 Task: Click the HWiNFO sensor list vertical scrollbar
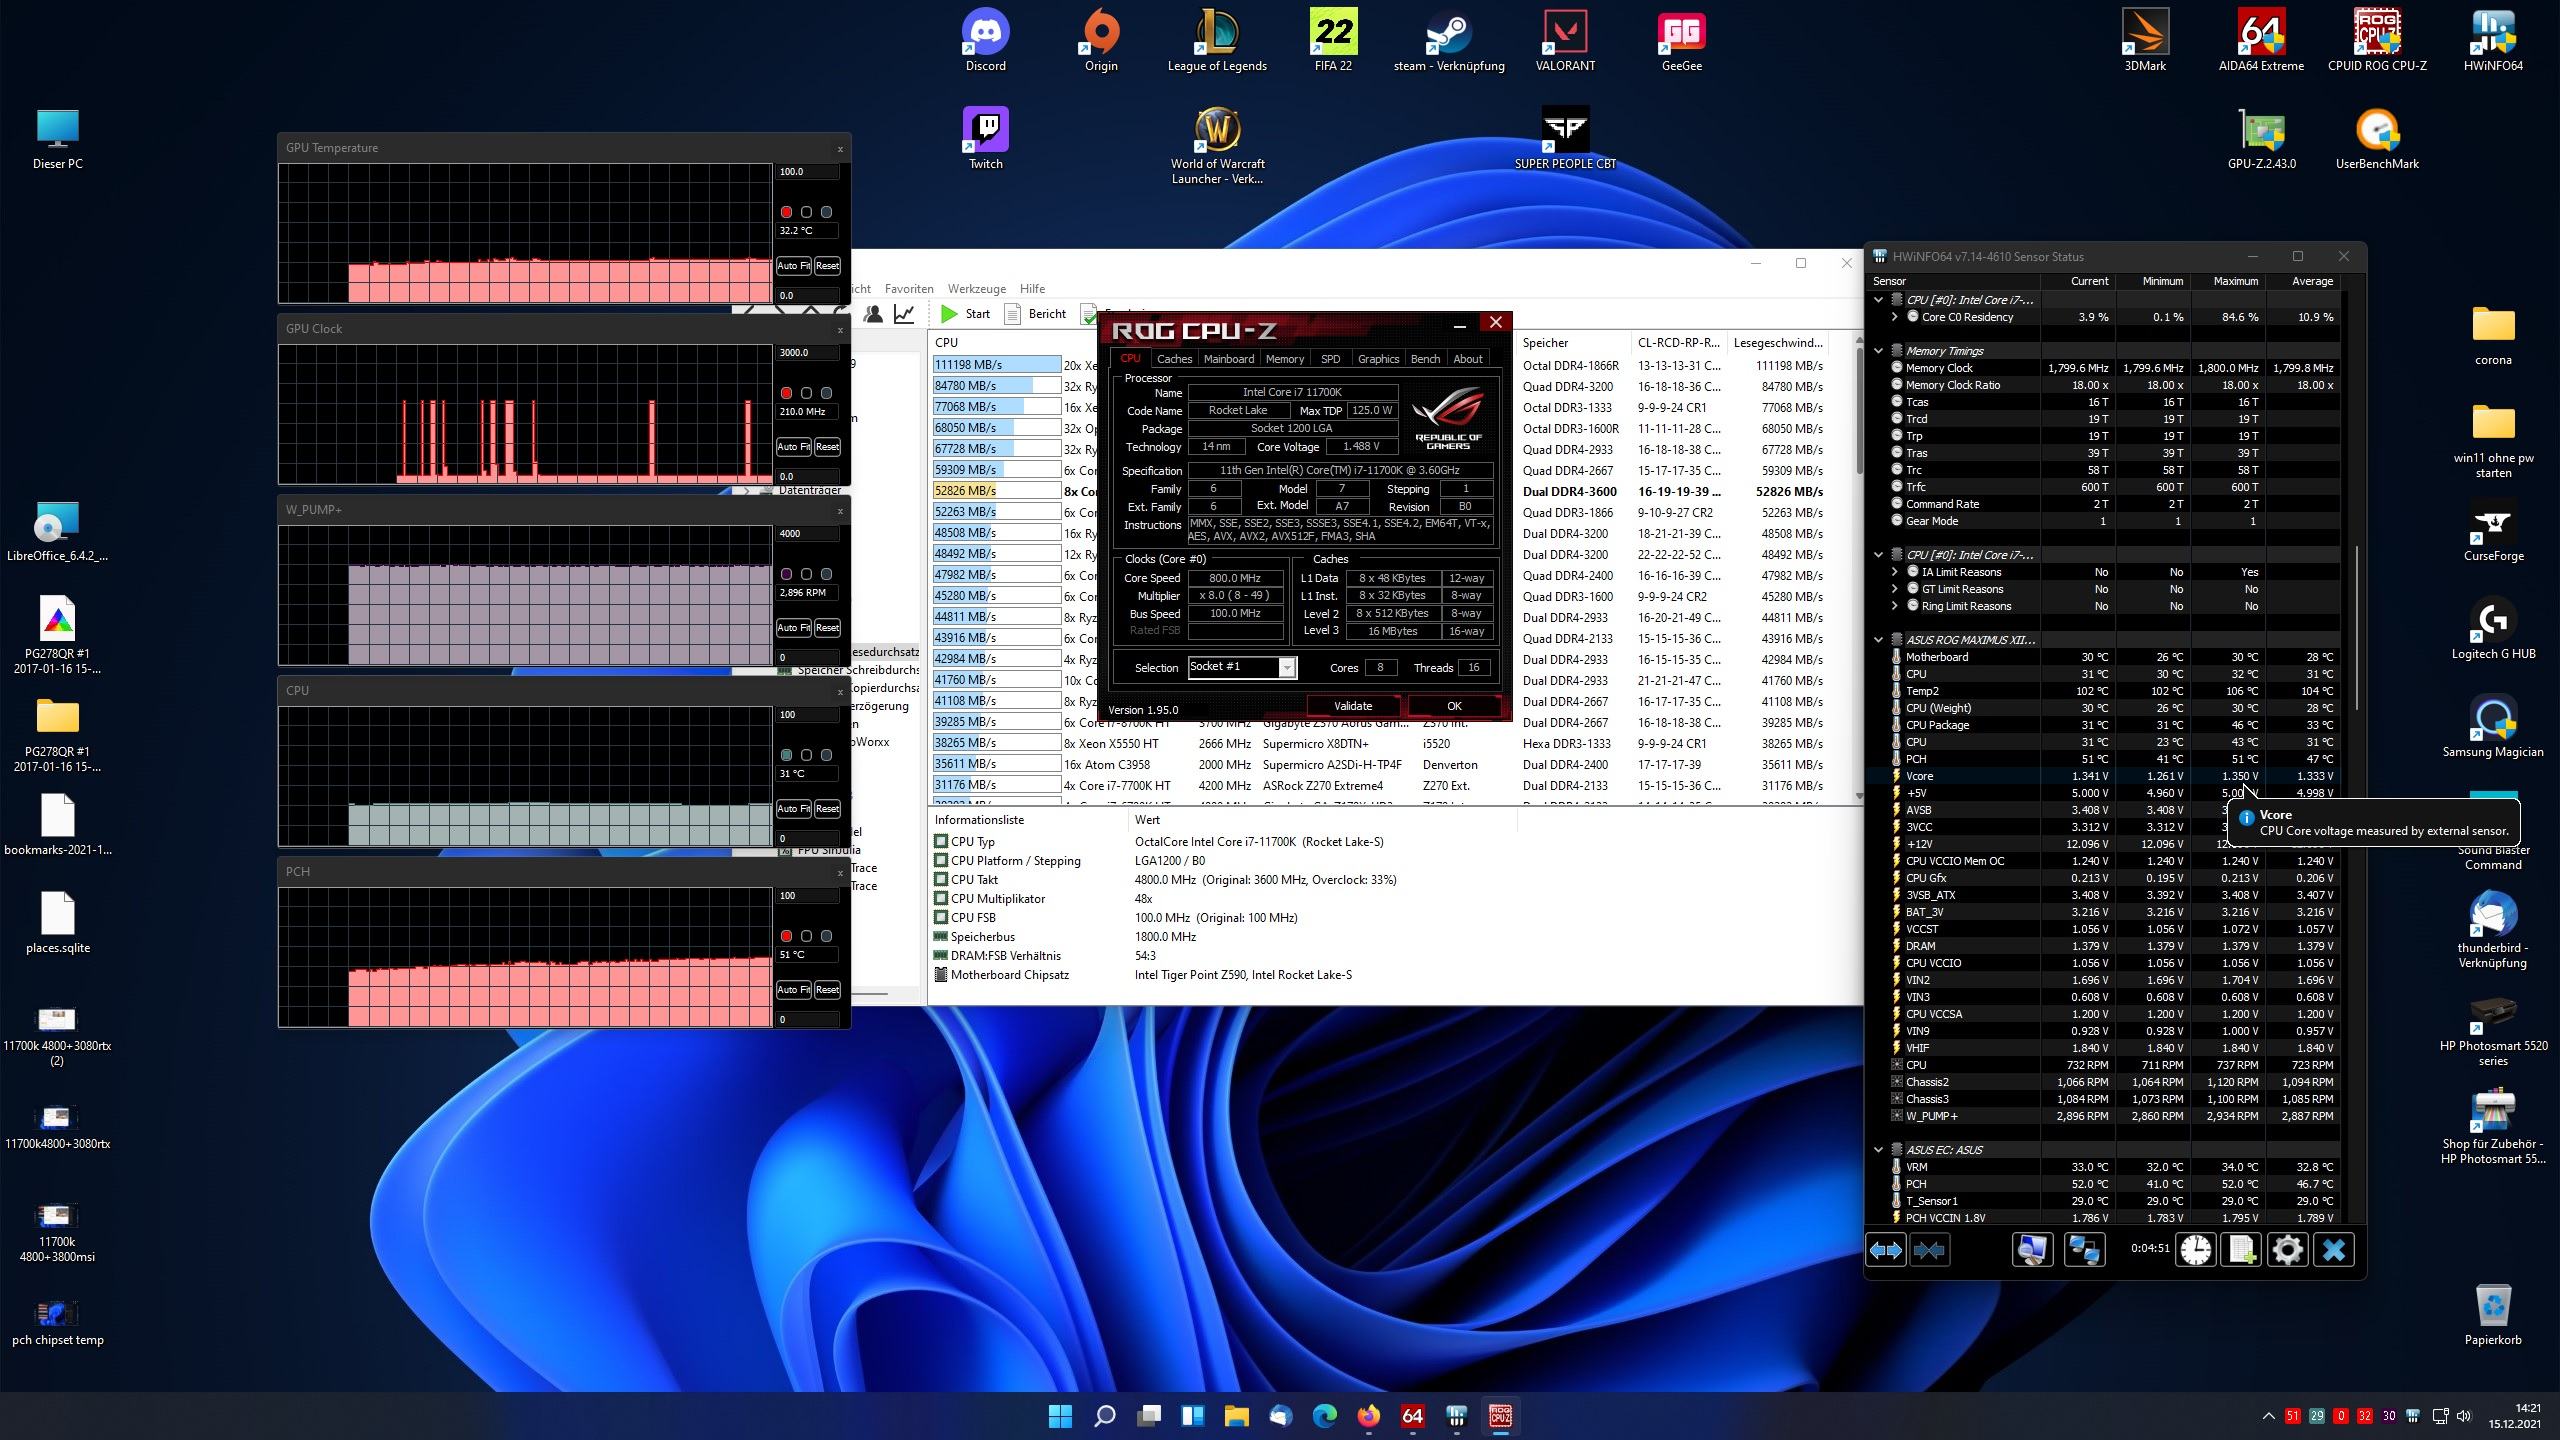point(2357,630)
